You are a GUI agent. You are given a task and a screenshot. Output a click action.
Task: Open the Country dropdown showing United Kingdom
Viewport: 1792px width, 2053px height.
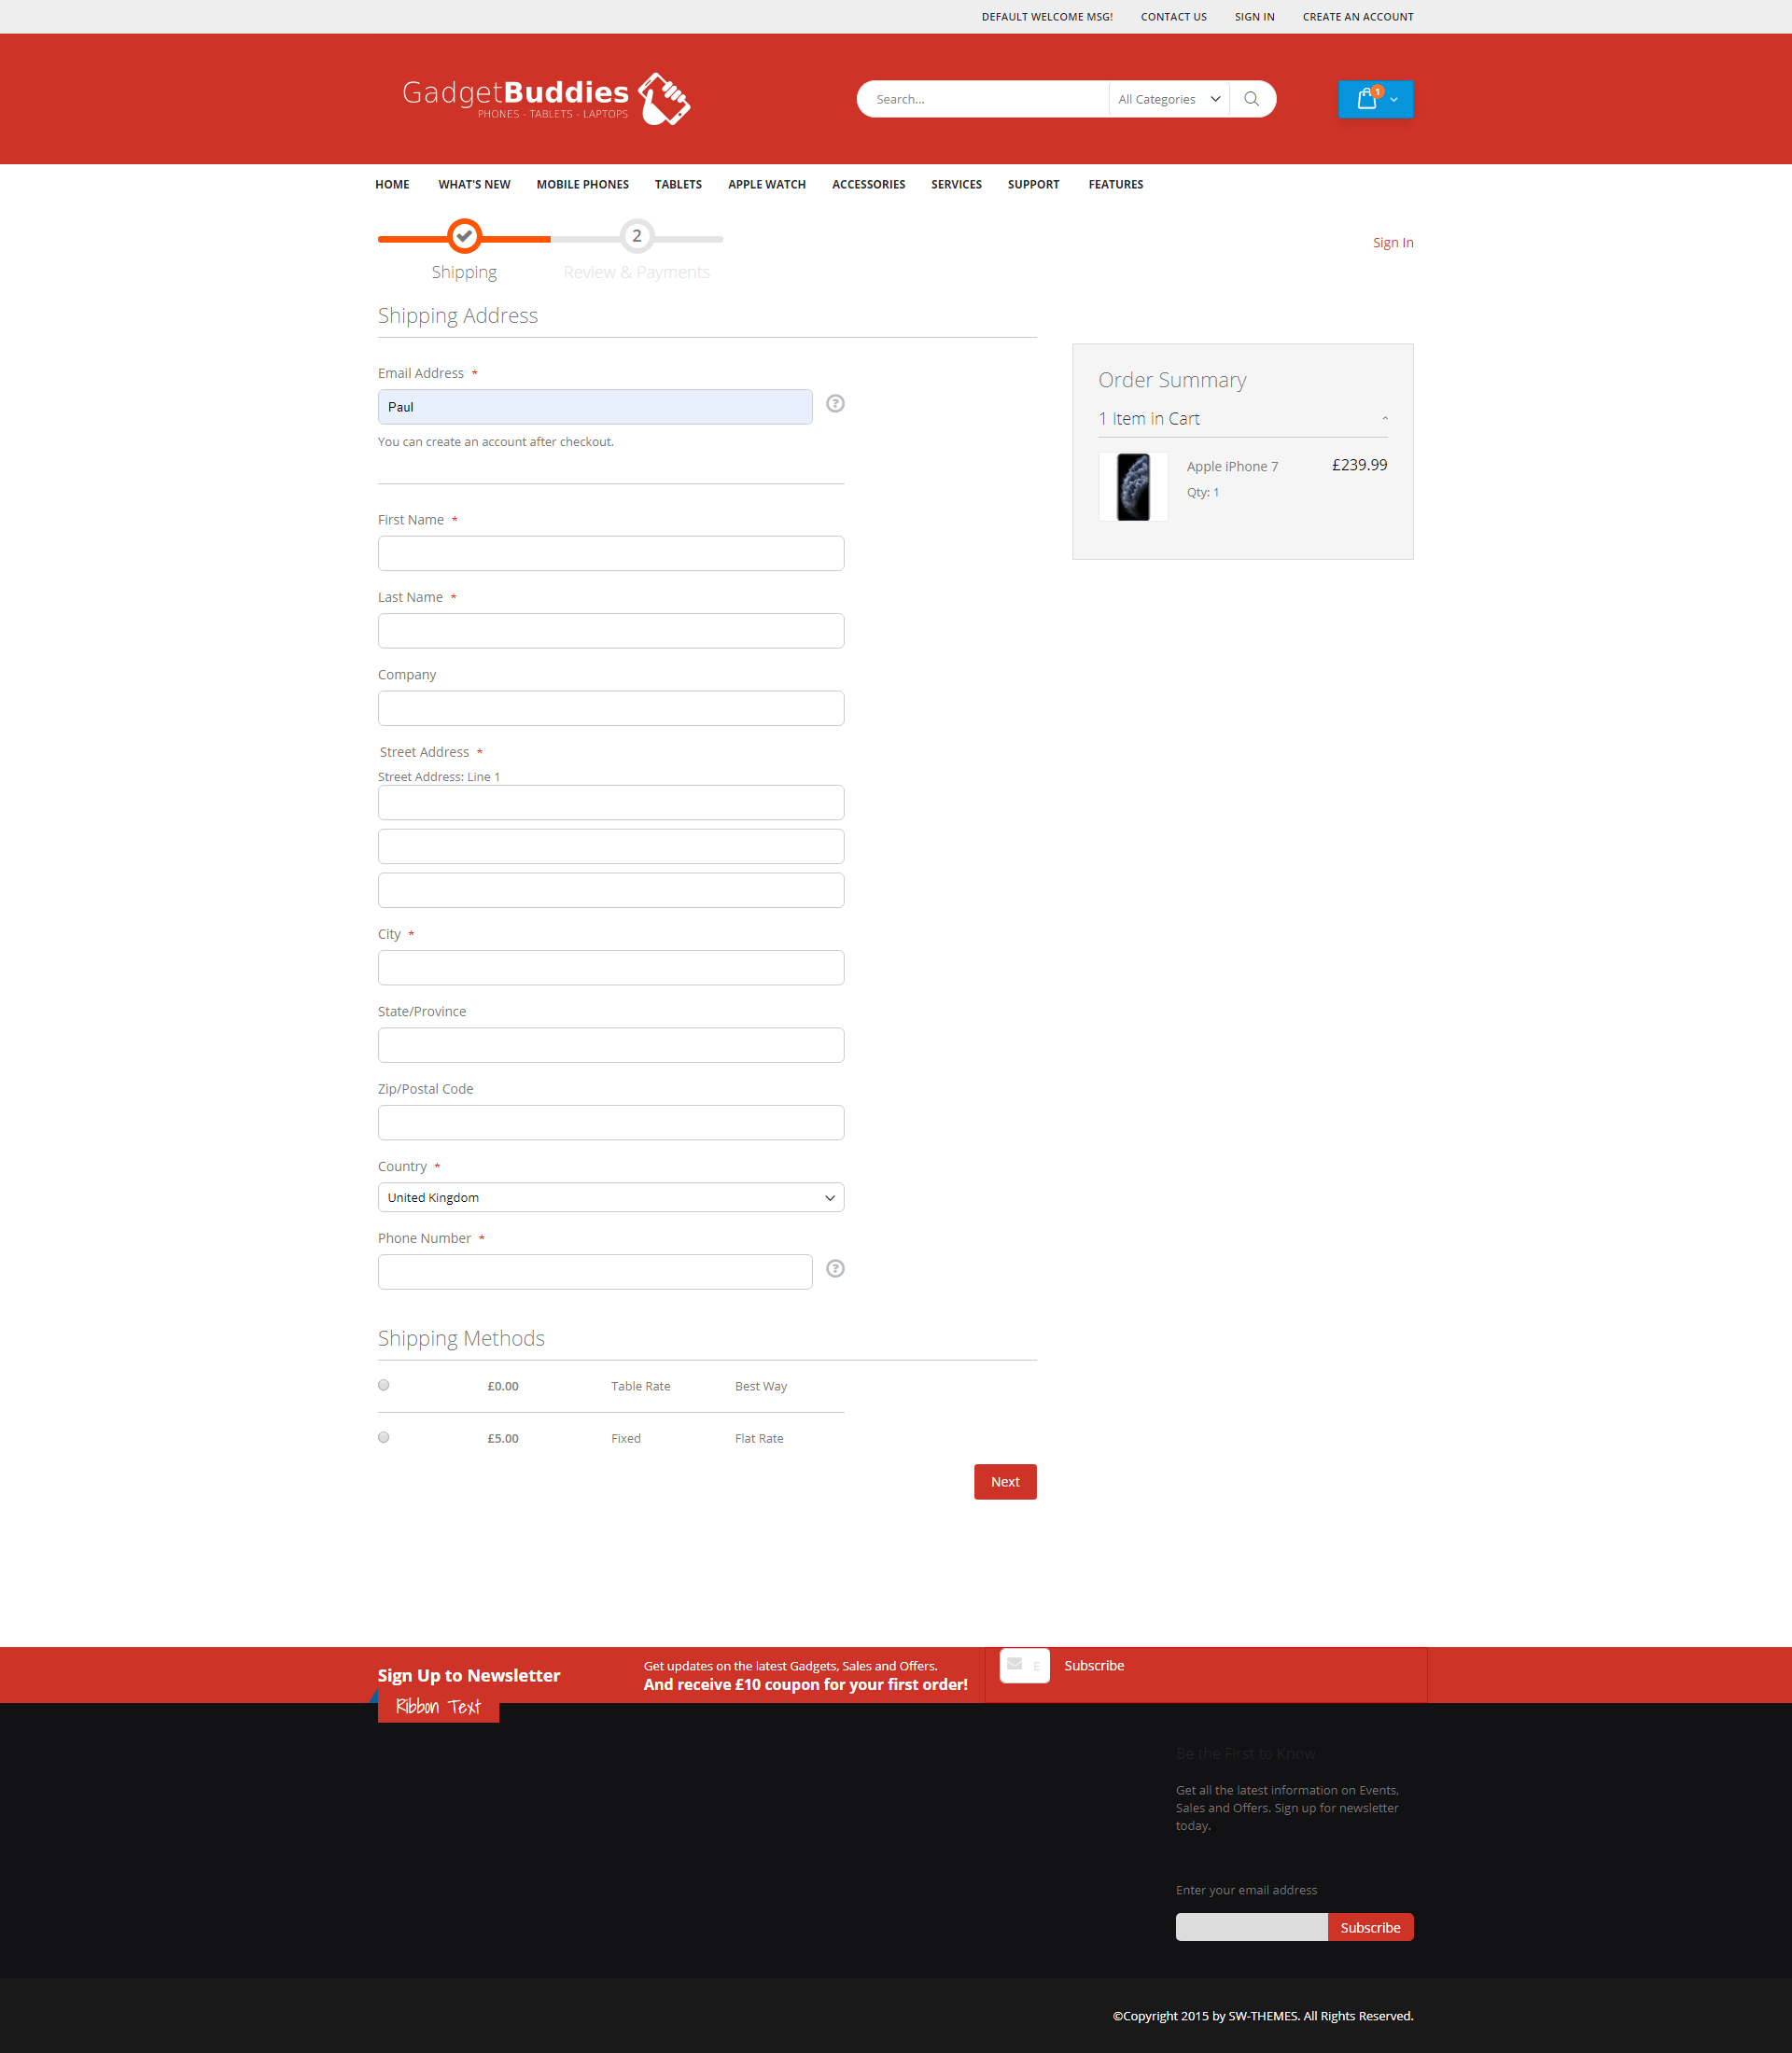(x=610, y=1197)
